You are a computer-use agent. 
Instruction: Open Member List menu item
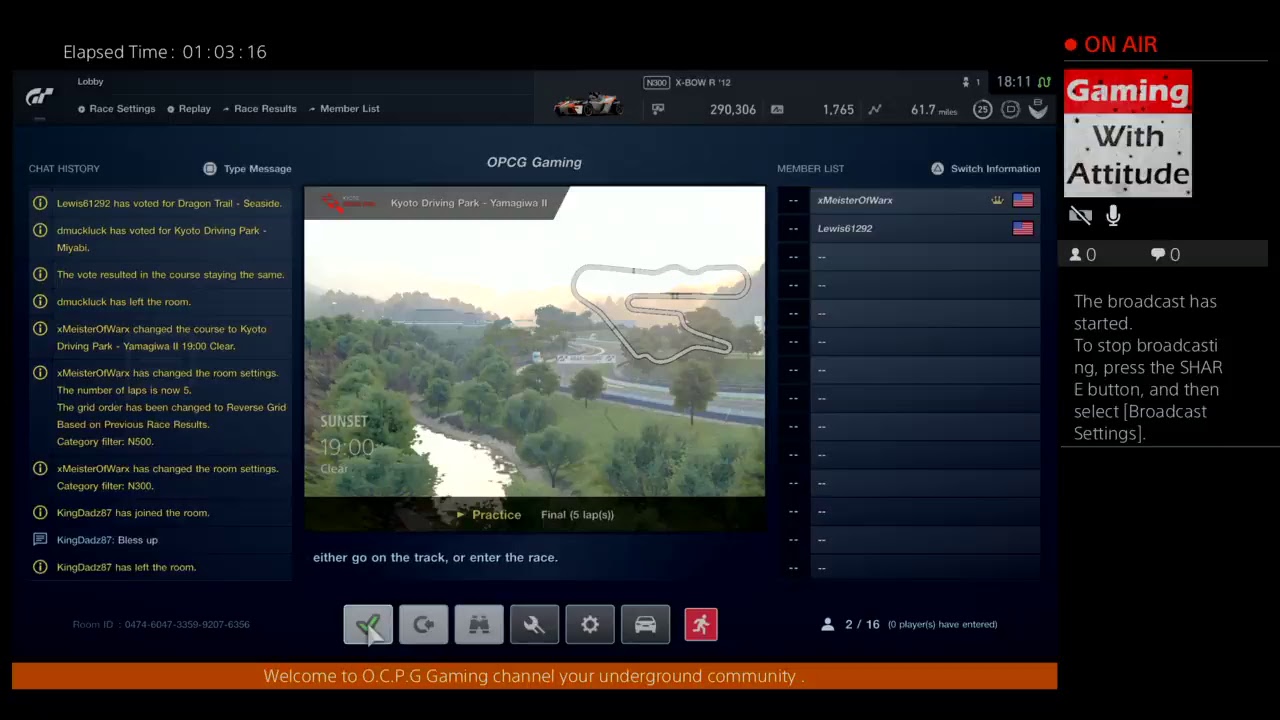[344, 109]
